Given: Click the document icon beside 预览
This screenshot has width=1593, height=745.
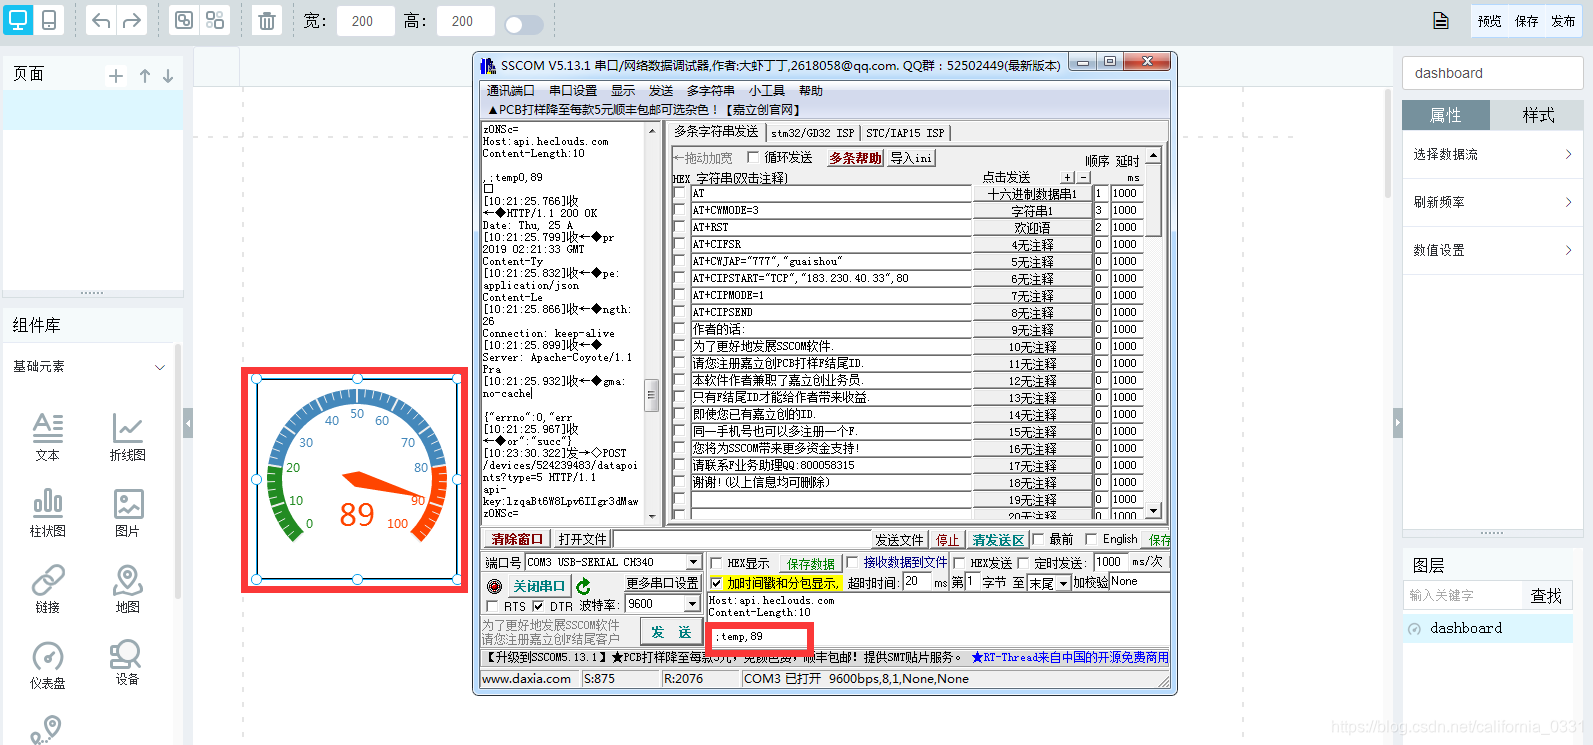Looking at the screenshot, I should coord(1441,21).
